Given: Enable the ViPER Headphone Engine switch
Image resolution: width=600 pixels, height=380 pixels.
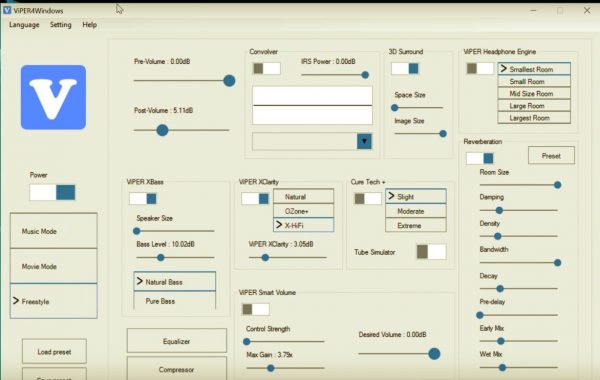Looking at the screenshot, I should [480, 68].
